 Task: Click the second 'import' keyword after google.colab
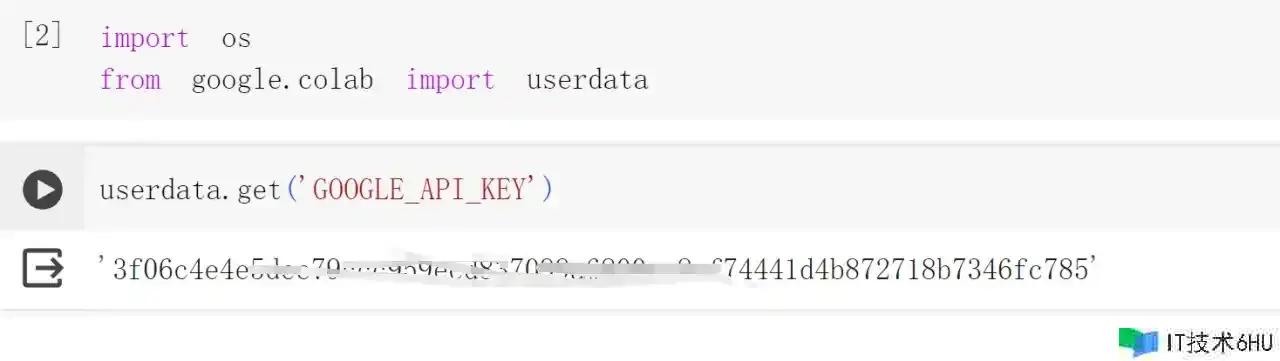coord(450,81)
